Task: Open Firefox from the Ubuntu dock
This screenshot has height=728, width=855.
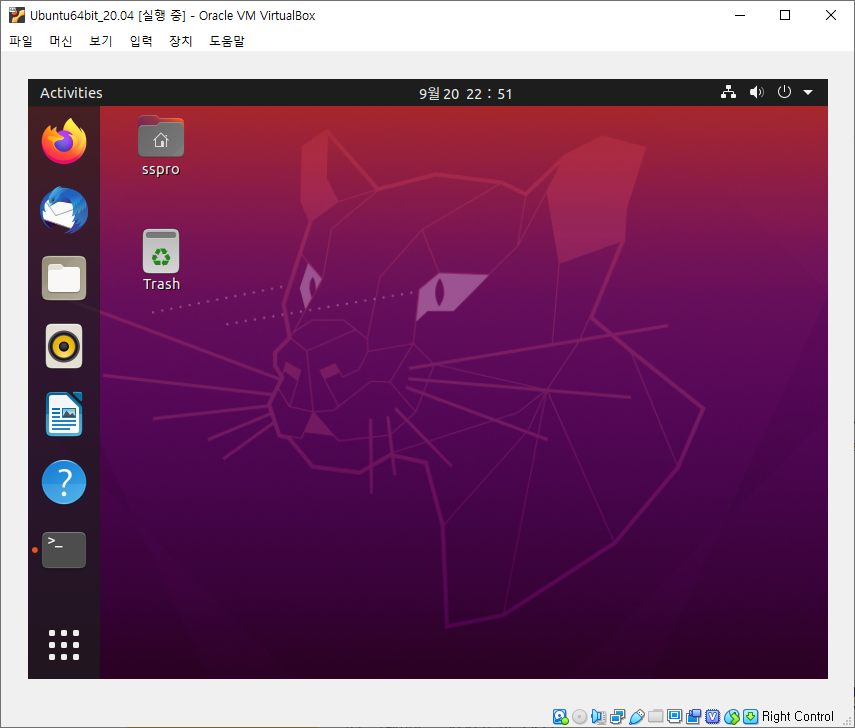Action: click(x=64, y=142)
